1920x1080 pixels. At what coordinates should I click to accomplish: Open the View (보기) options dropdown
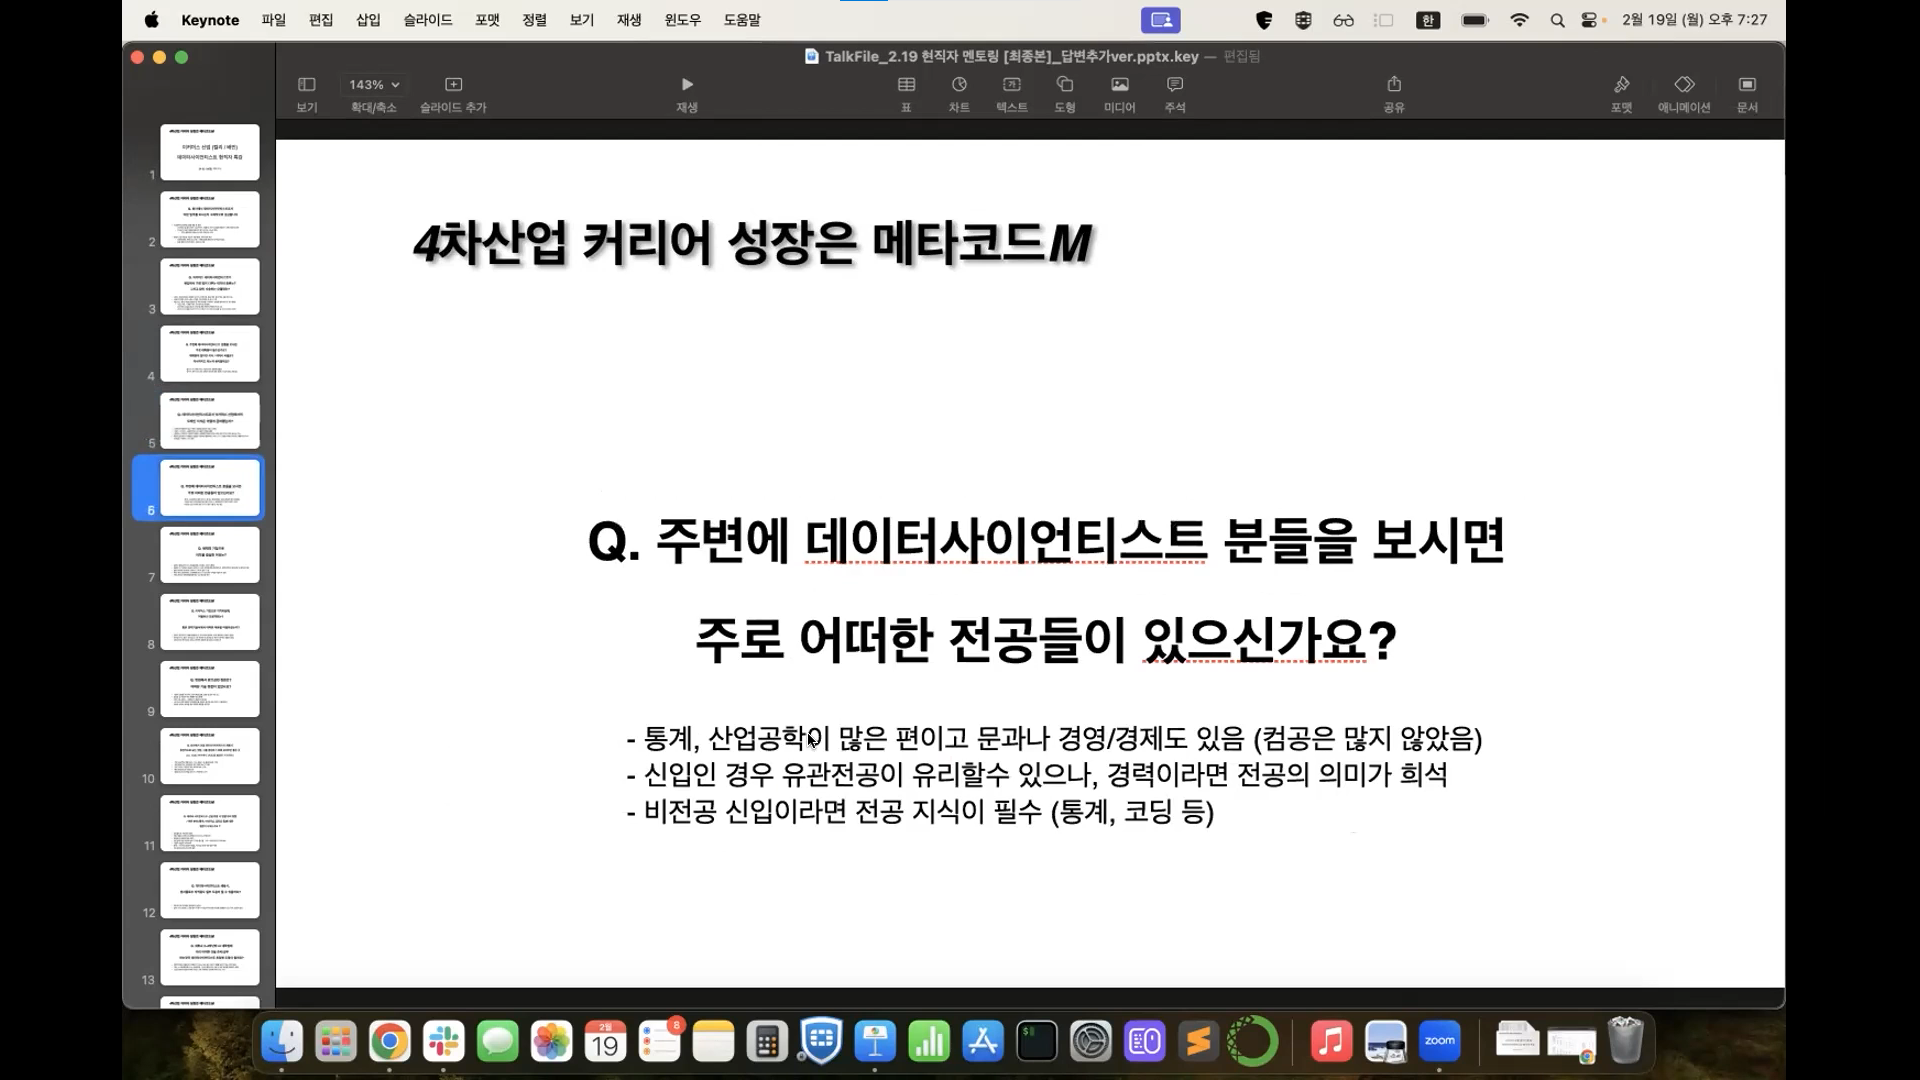307,85
